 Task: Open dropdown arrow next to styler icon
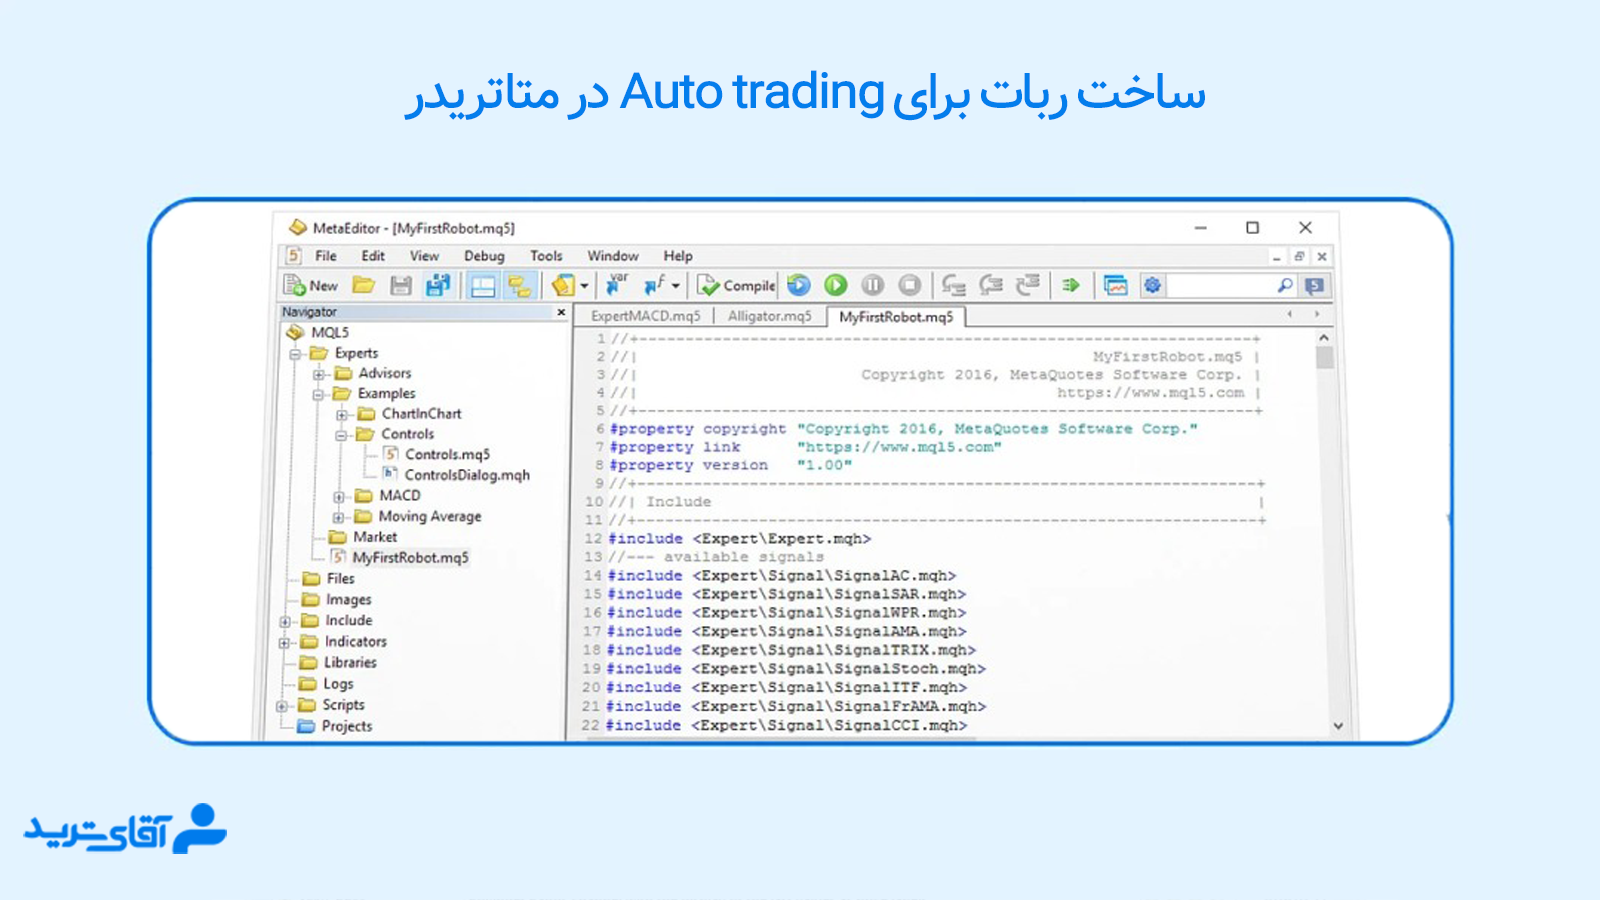tap(585, 286)
